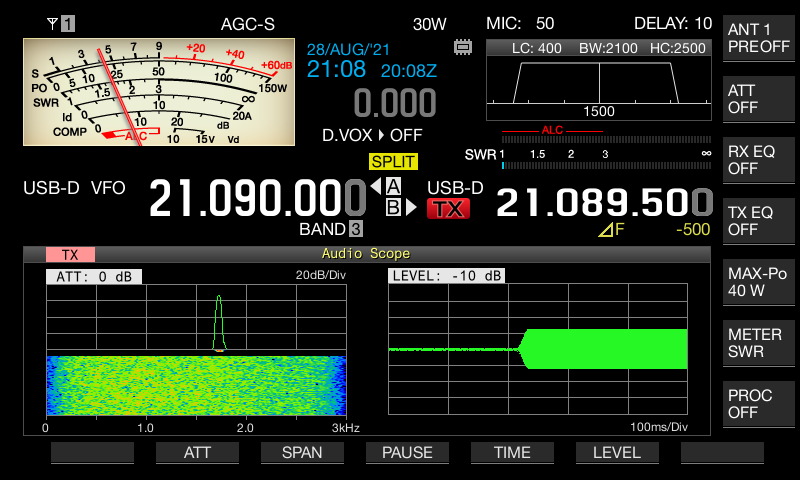Image resolution: width=800 pixels, height=480 pixels.
Task: Click the 3kHz span axis label
Action: pos(345,428)
